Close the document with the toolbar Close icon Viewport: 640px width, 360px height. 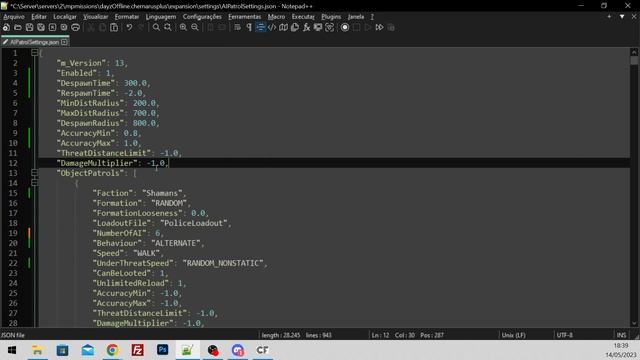52,27
